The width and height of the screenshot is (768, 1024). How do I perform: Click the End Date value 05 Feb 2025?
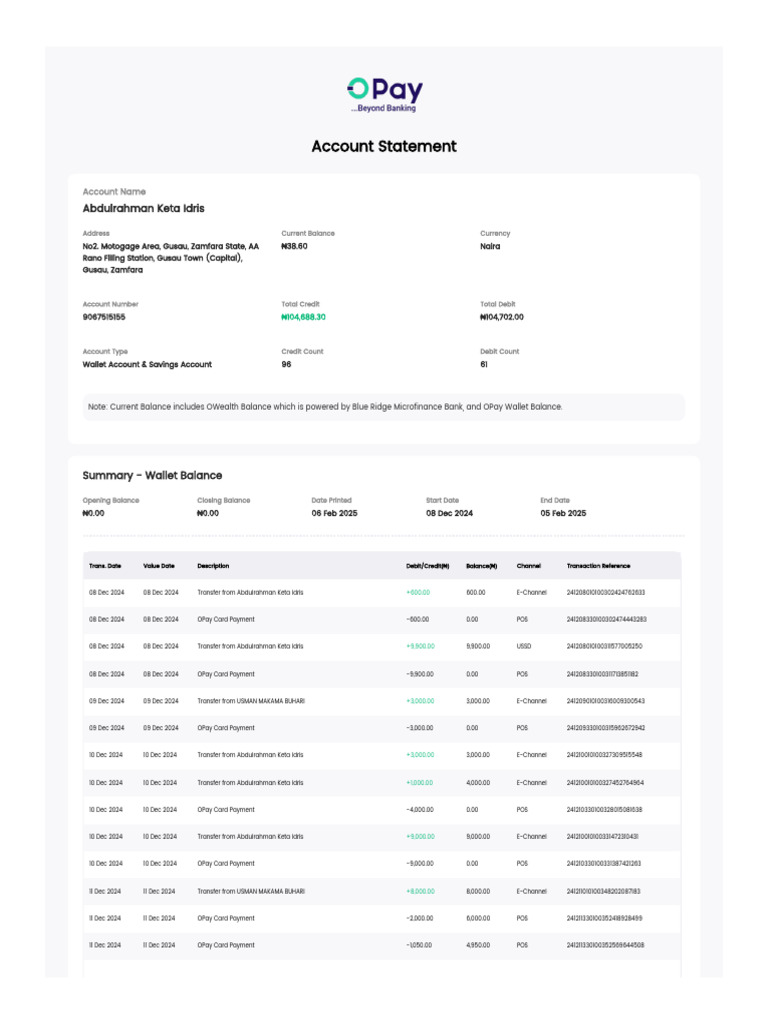(x=563, y=513)
